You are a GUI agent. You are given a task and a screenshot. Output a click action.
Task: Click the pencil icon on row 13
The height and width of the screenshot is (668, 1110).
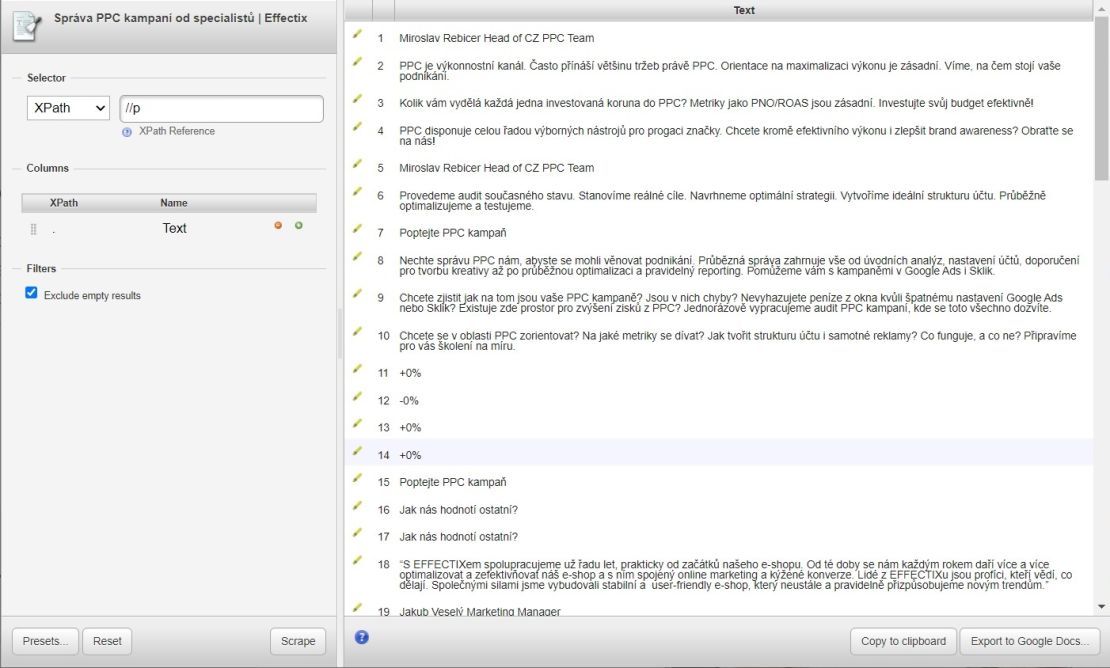coord(357,423)
